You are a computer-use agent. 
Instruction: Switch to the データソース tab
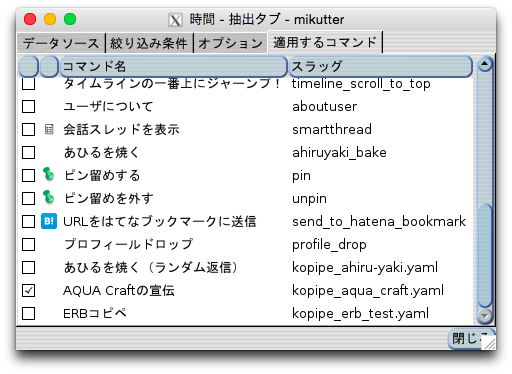coord(61,43)
